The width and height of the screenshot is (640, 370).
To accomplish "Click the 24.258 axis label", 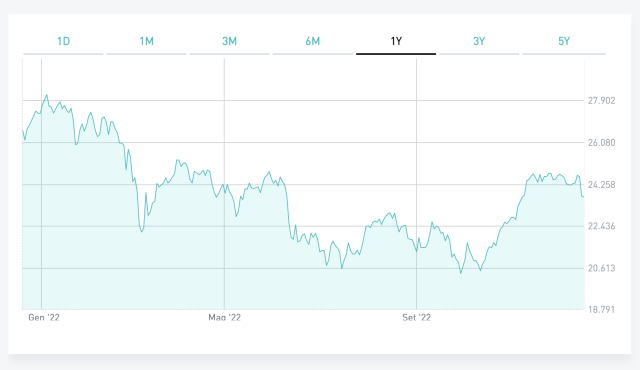I will pos(601,185).
